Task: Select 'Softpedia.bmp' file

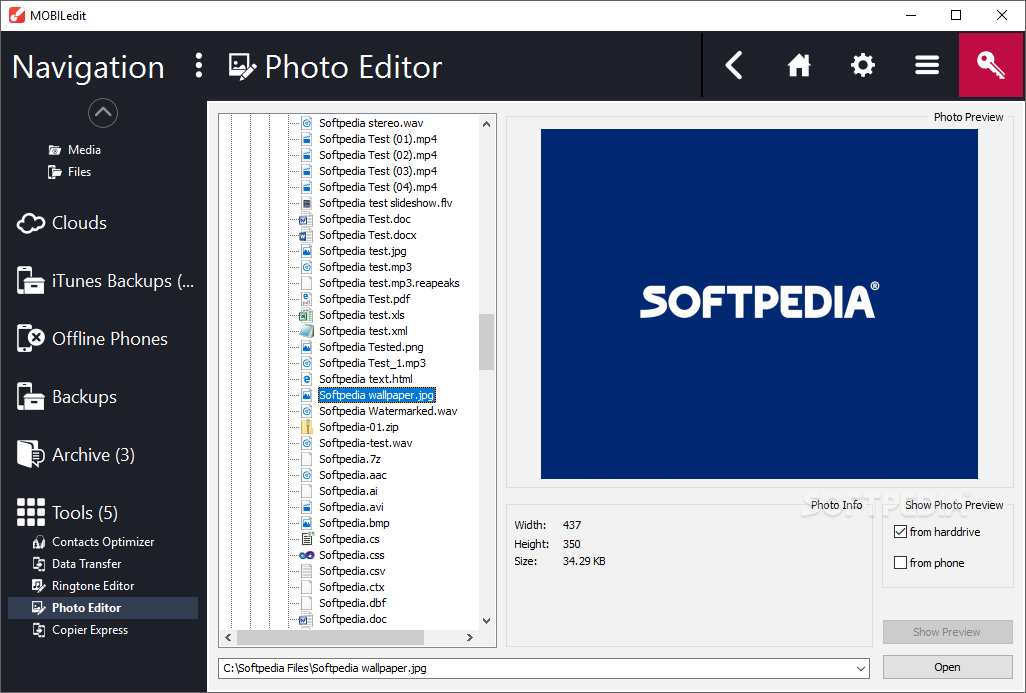Action: point(354,524)
